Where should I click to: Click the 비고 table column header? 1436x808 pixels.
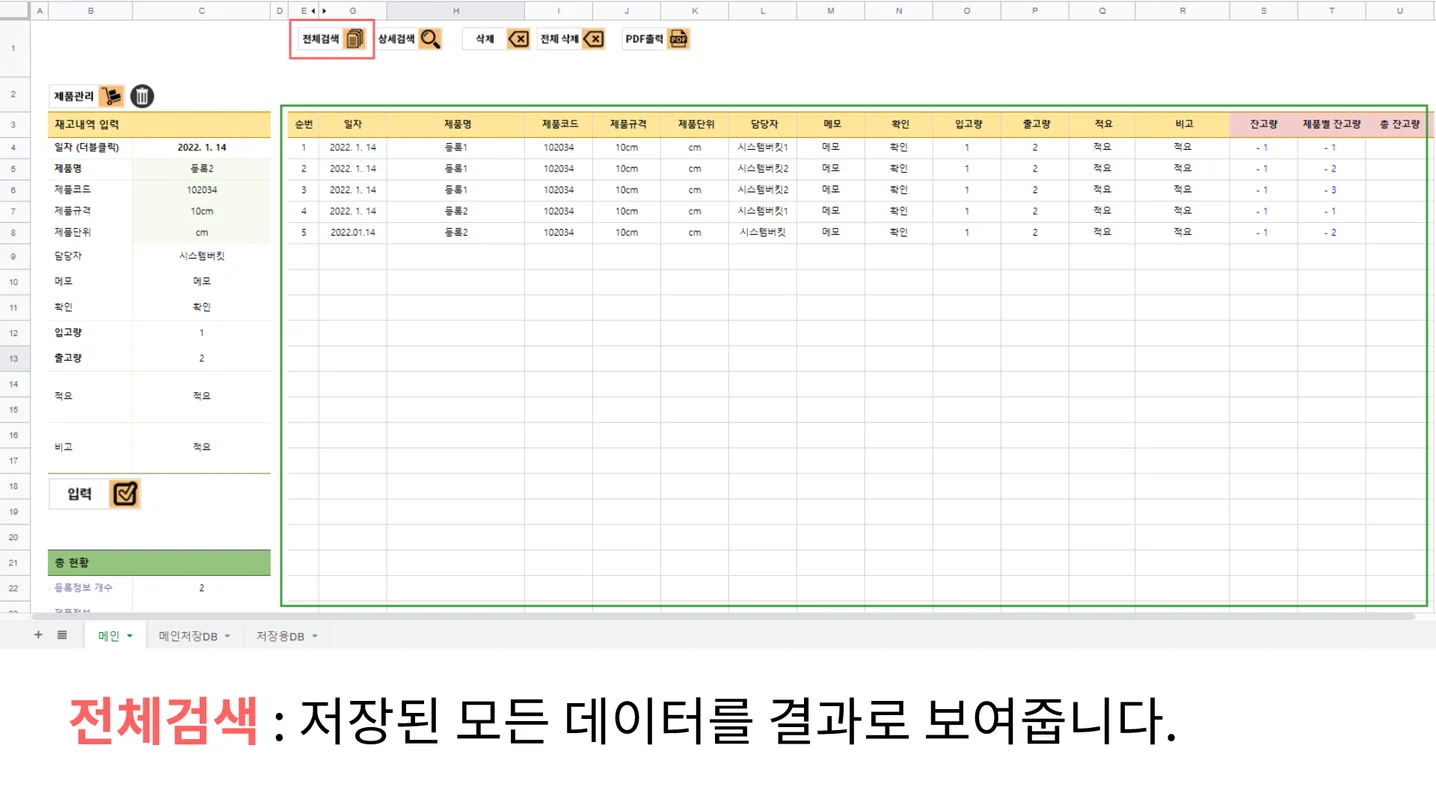tap(1183, 125)
